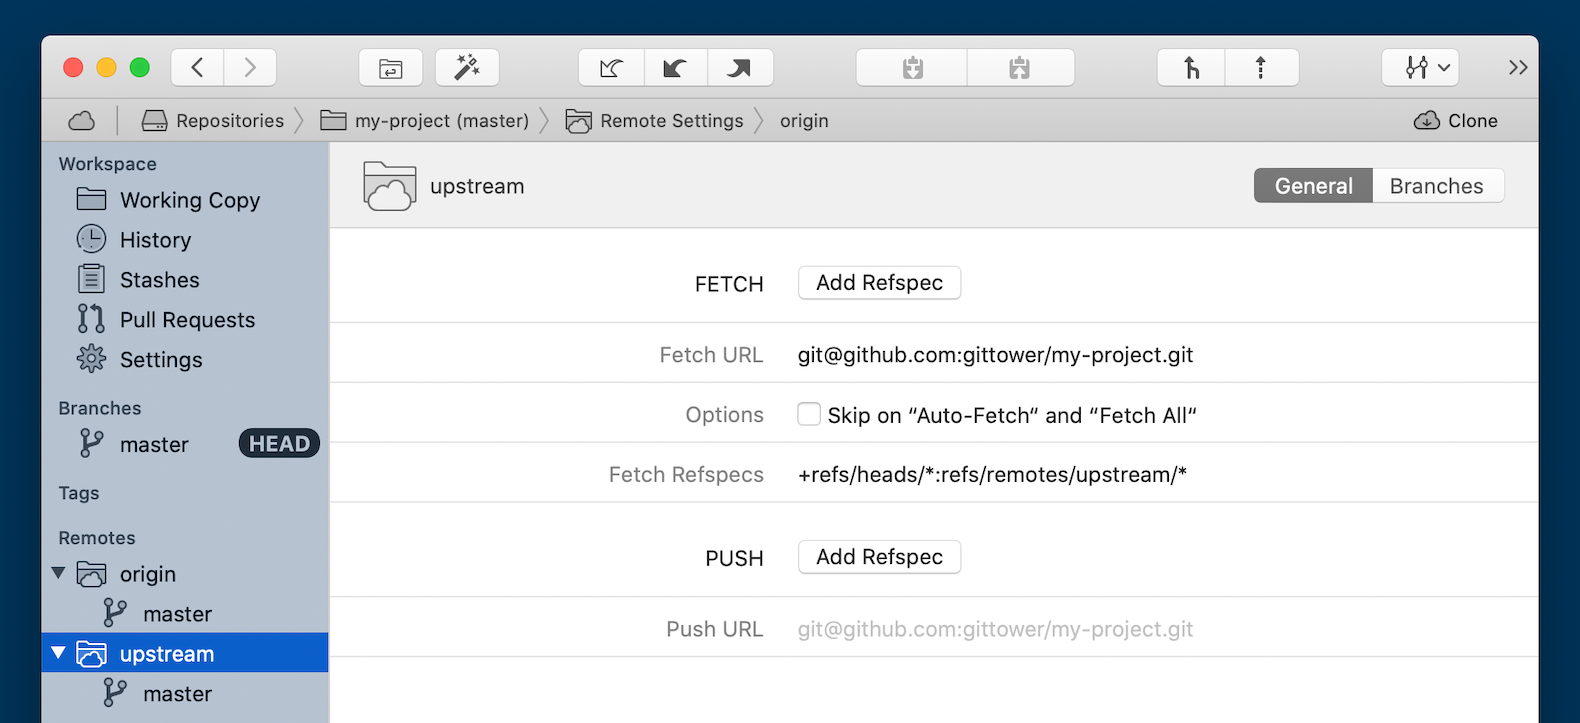Navigate back with the left arrow button

click(198, 68)
